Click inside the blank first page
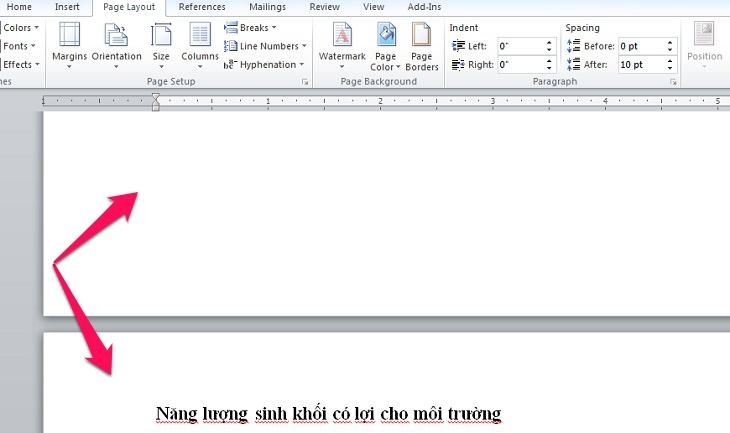The image size is (730, 433). 386,213
